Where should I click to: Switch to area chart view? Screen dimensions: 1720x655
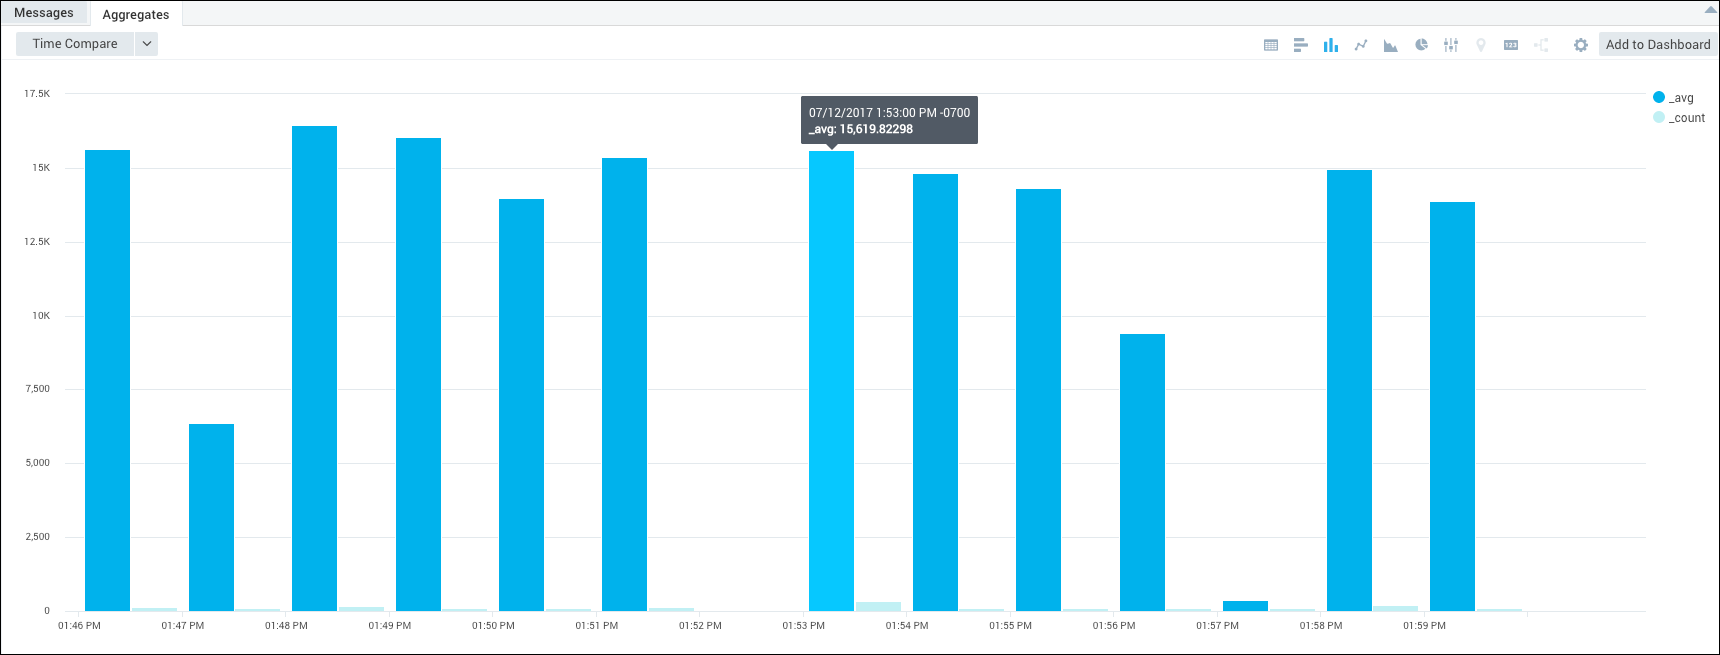[1390, 45]
